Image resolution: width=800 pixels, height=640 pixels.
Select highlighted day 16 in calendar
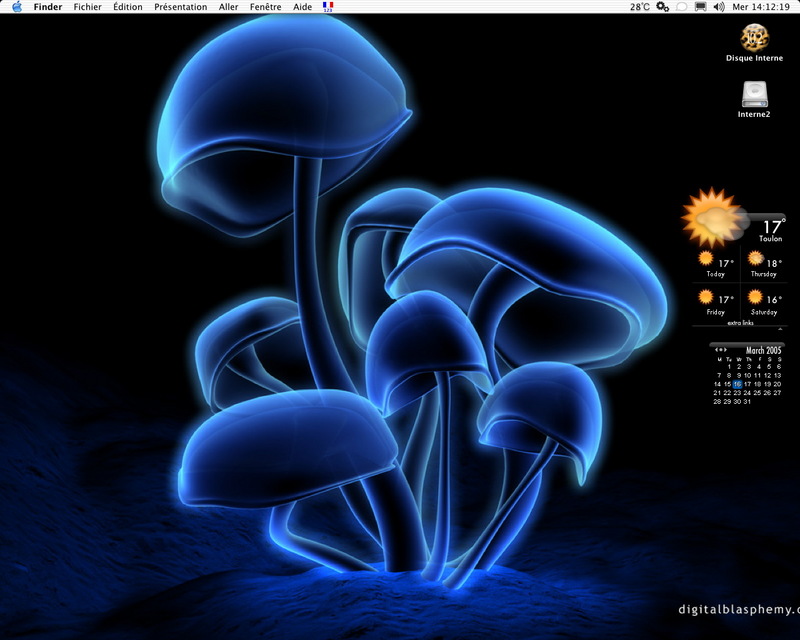(x=737, y=384)
